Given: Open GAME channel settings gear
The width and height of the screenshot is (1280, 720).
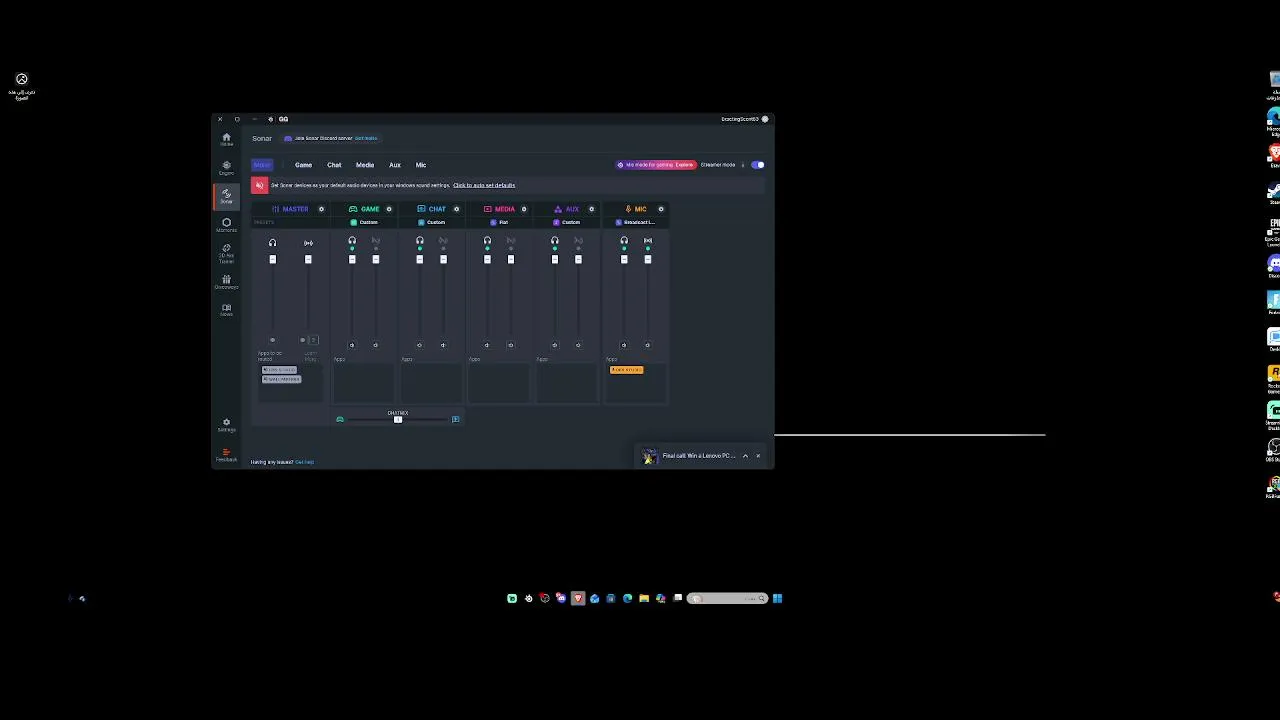Looking at the screenshot, I should point(389,209).
